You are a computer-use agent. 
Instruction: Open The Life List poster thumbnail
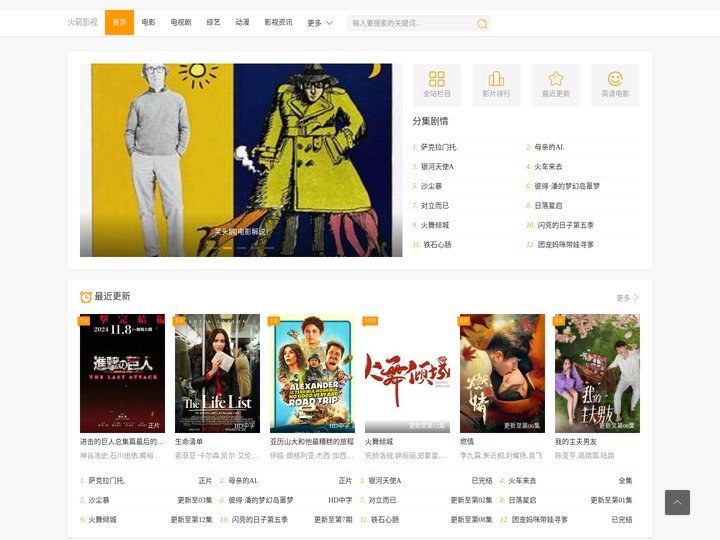point(217,373)
